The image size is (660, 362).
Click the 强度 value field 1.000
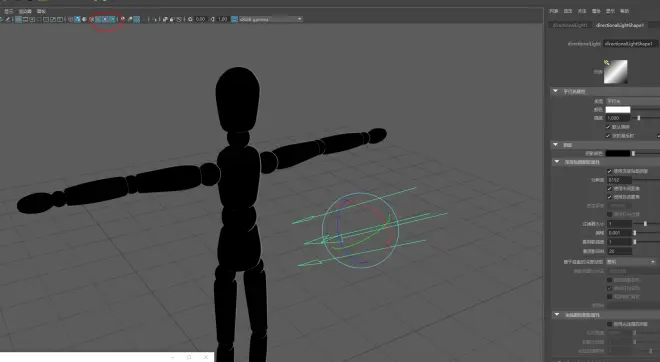pos(618,118)
